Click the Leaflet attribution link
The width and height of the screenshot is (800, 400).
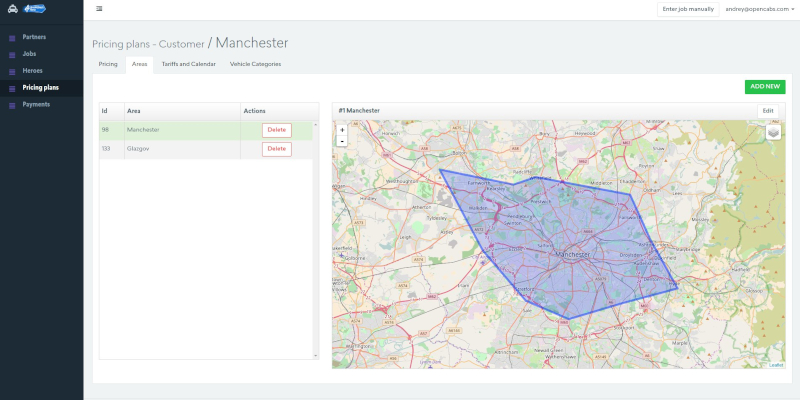pyautogui.click(x=776, y=365)
